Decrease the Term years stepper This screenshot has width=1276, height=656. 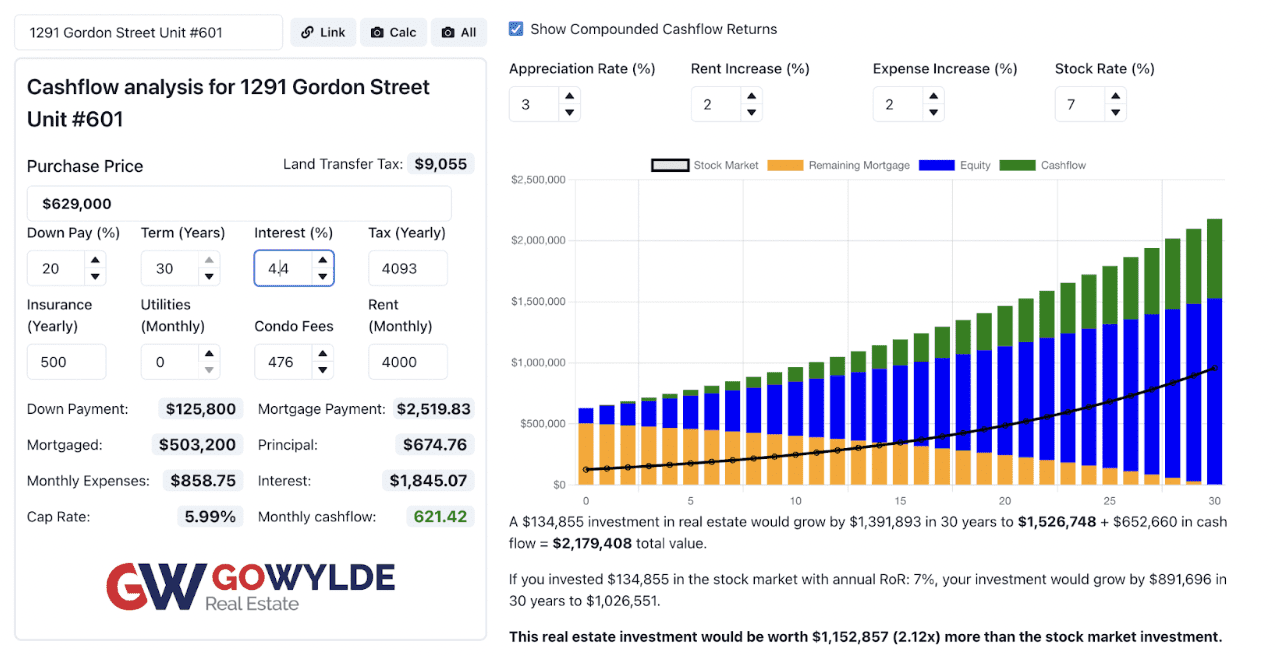[x=209, y=276]
